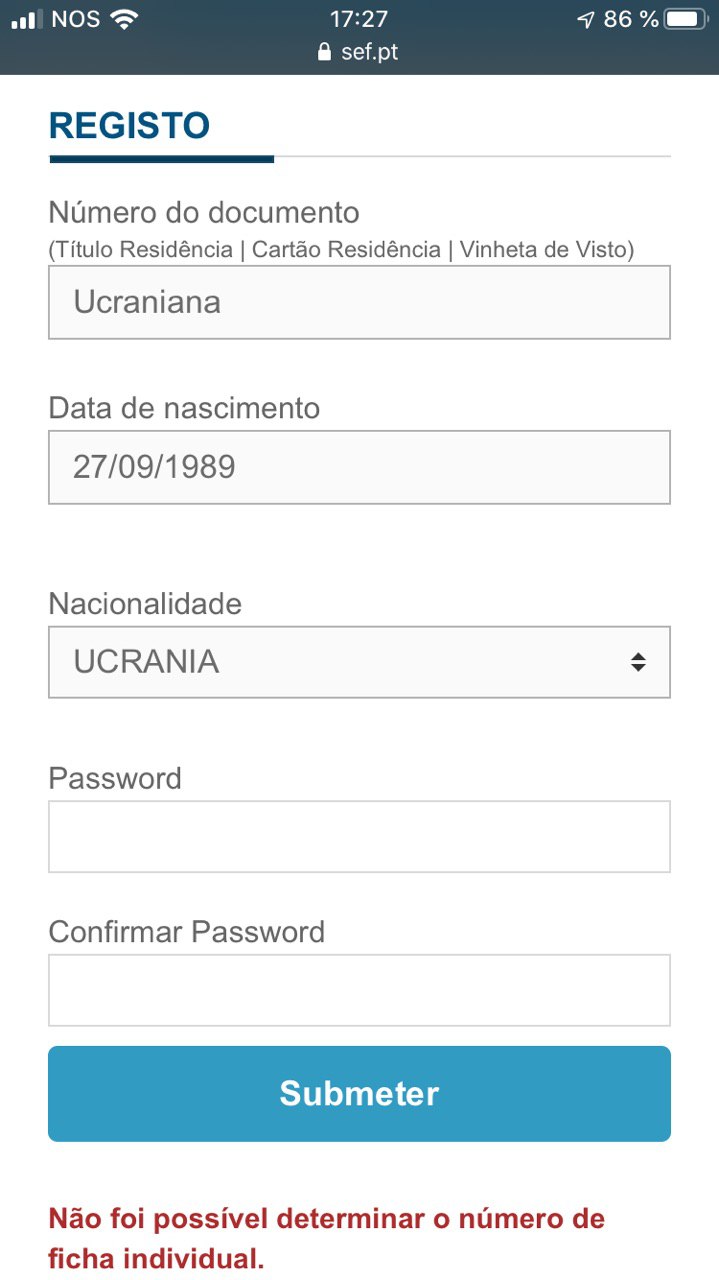Tap the Nacionalidade label text
Viewport: 719px width, 1280px height.
[x=145, y=604]
